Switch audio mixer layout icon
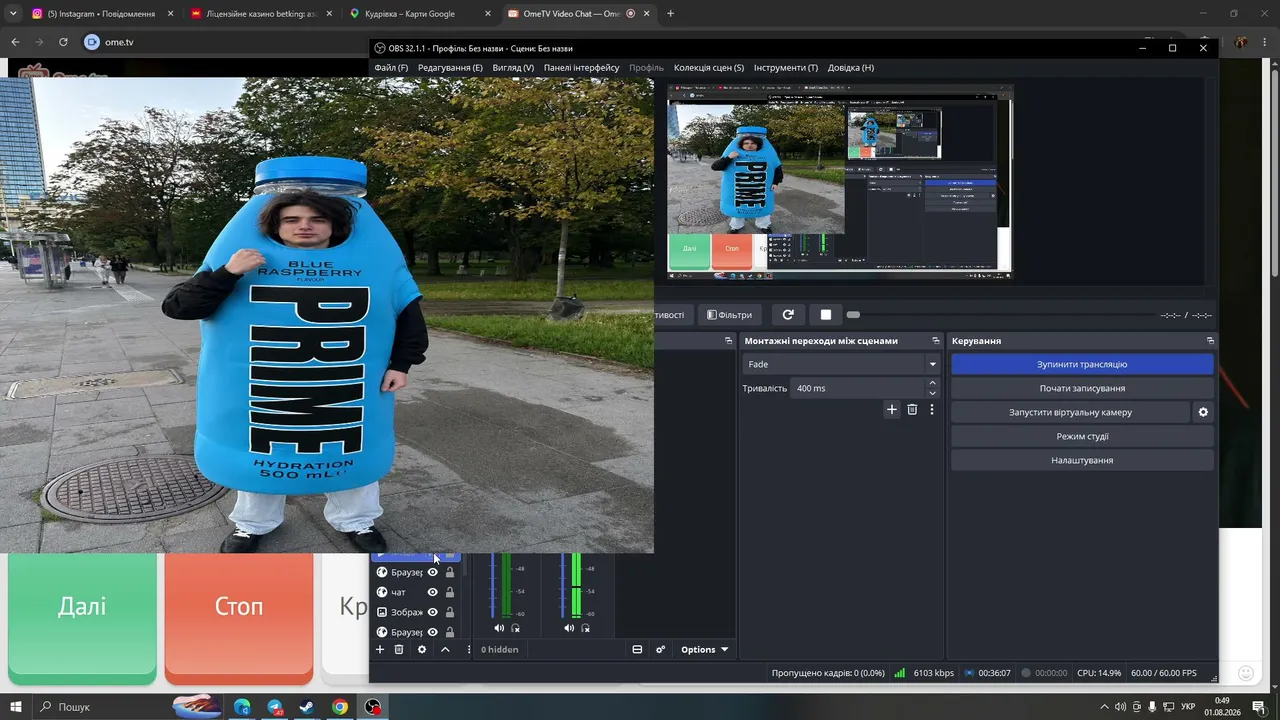 [x=637, y=649]
